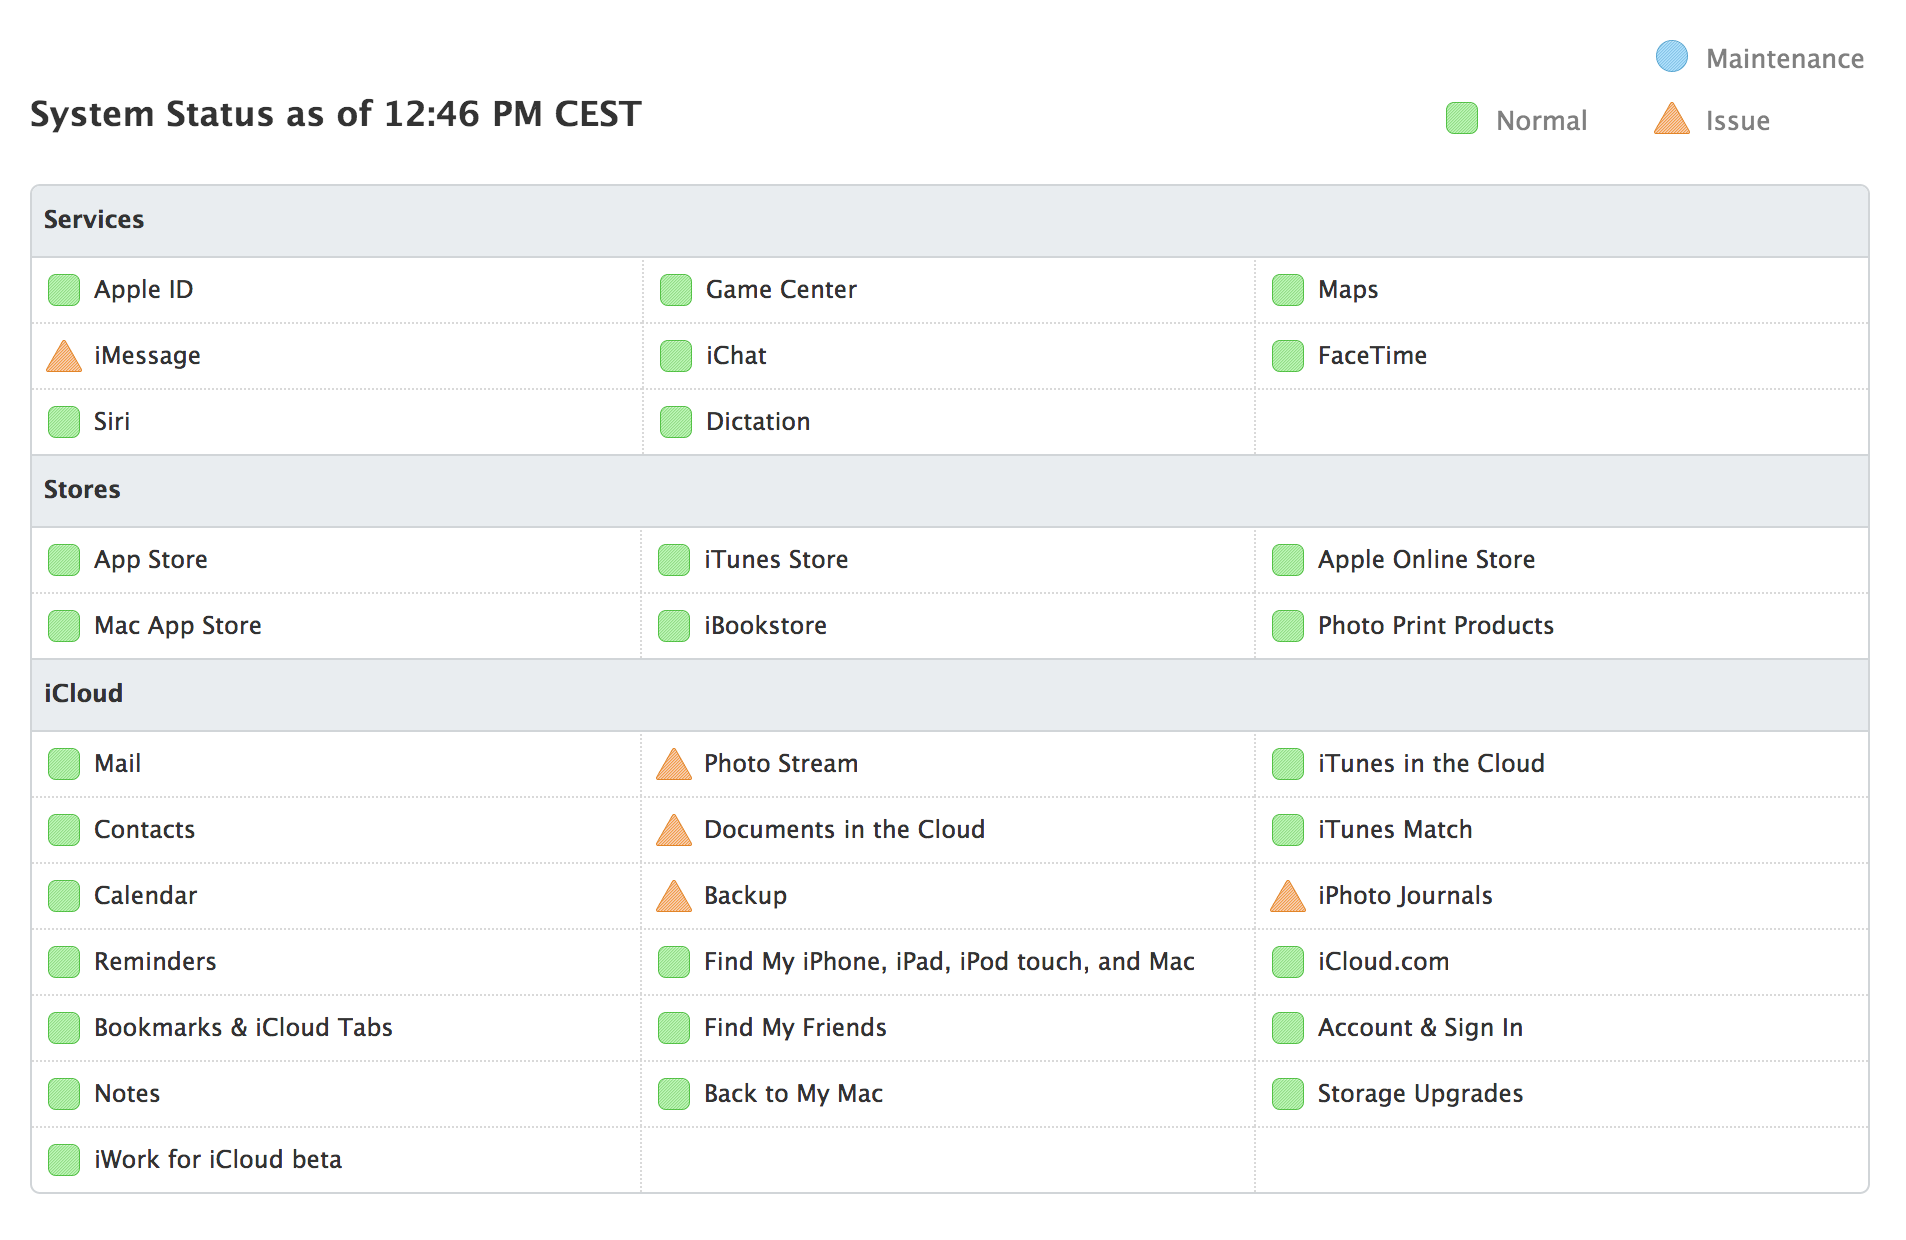Screen dimensions: 1906x1240
Task: Open Documents in the Cloud issue details
Action: pos(845,830)
